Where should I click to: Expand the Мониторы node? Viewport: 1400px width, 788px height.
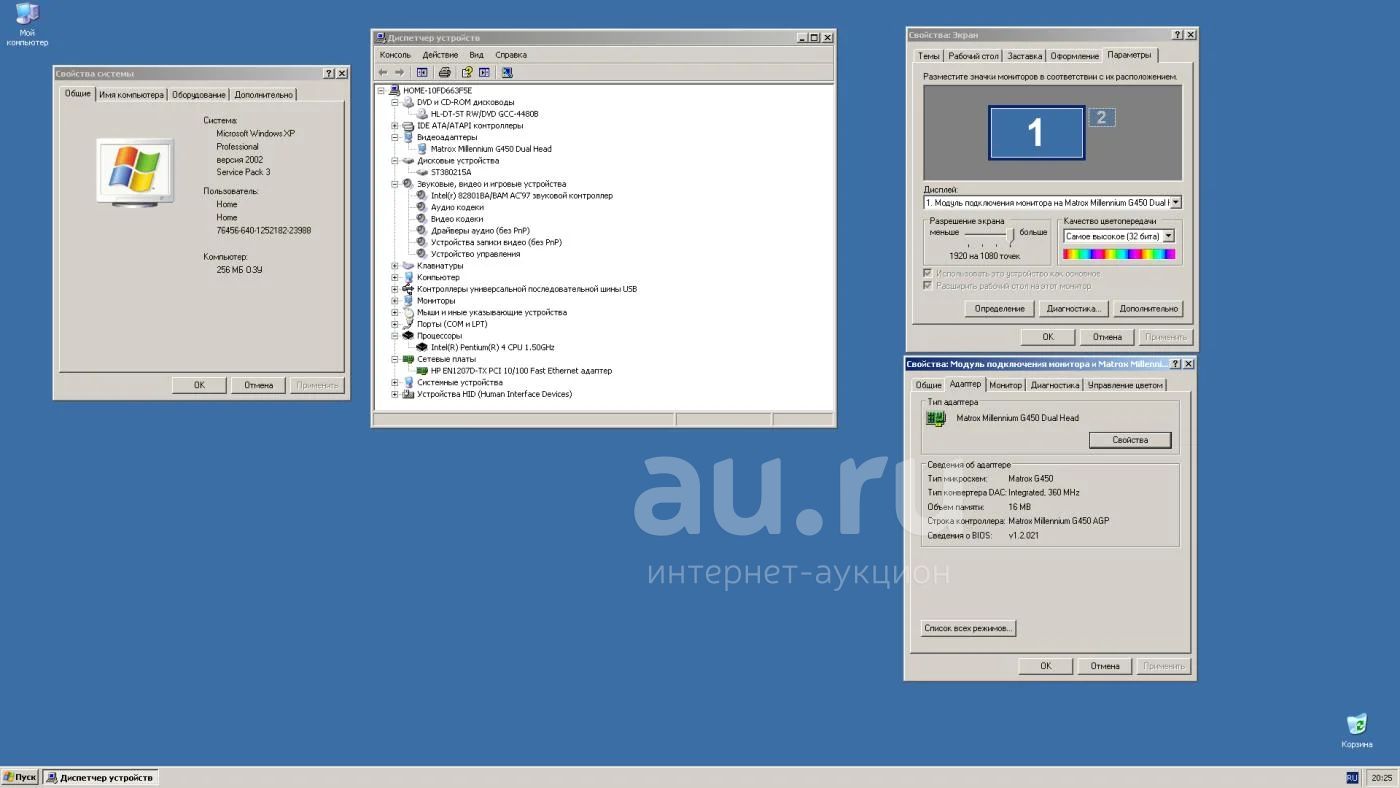(395, 301)
